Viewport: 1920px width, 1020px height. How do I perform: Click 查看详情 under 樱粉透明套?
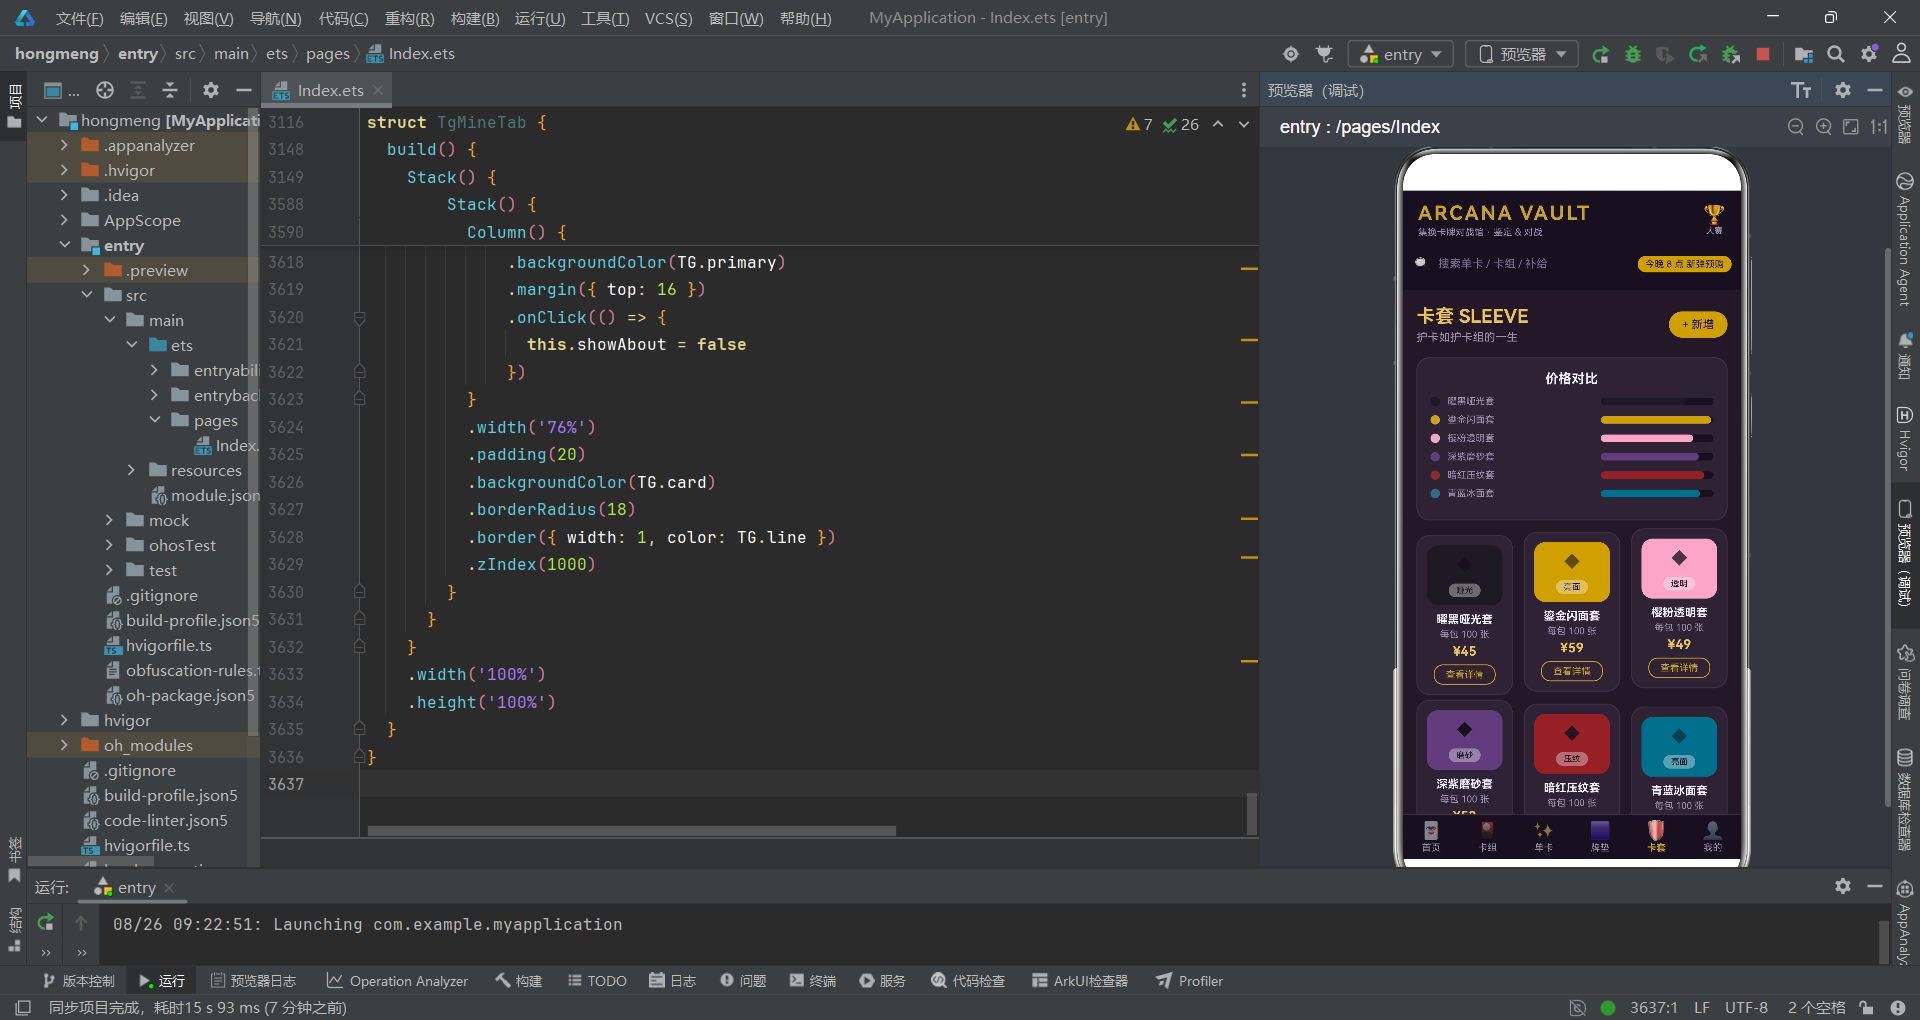click(x=1679, y=668)
